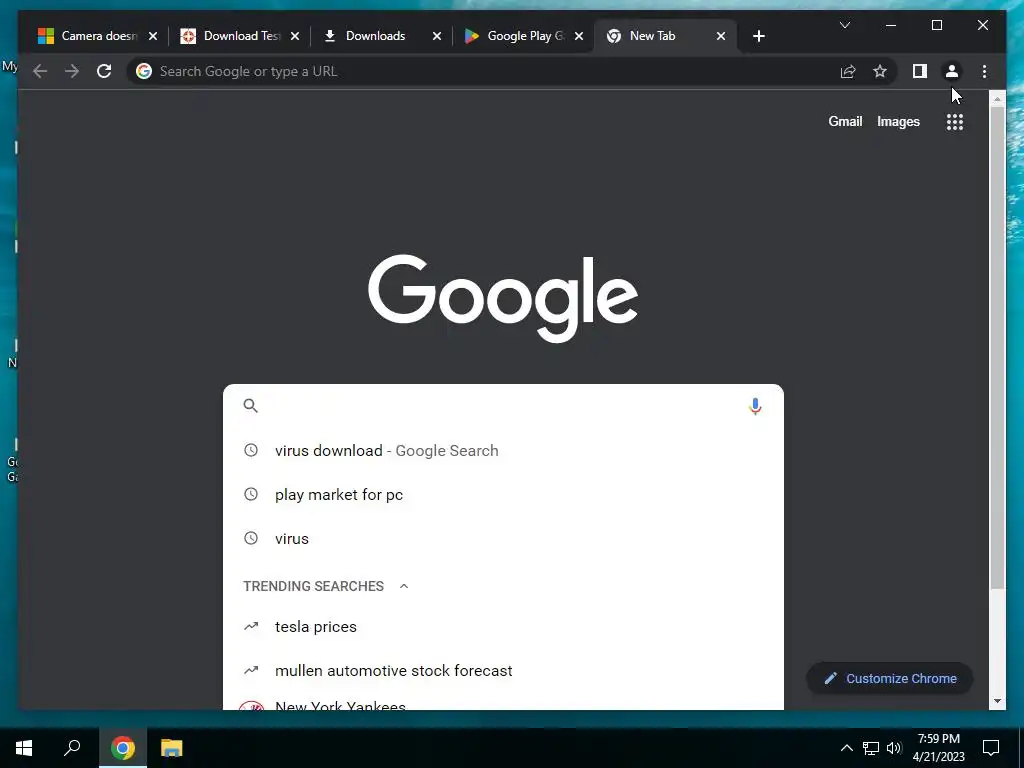Pick the 'virus' history suggestion

(x=503, y=539)
